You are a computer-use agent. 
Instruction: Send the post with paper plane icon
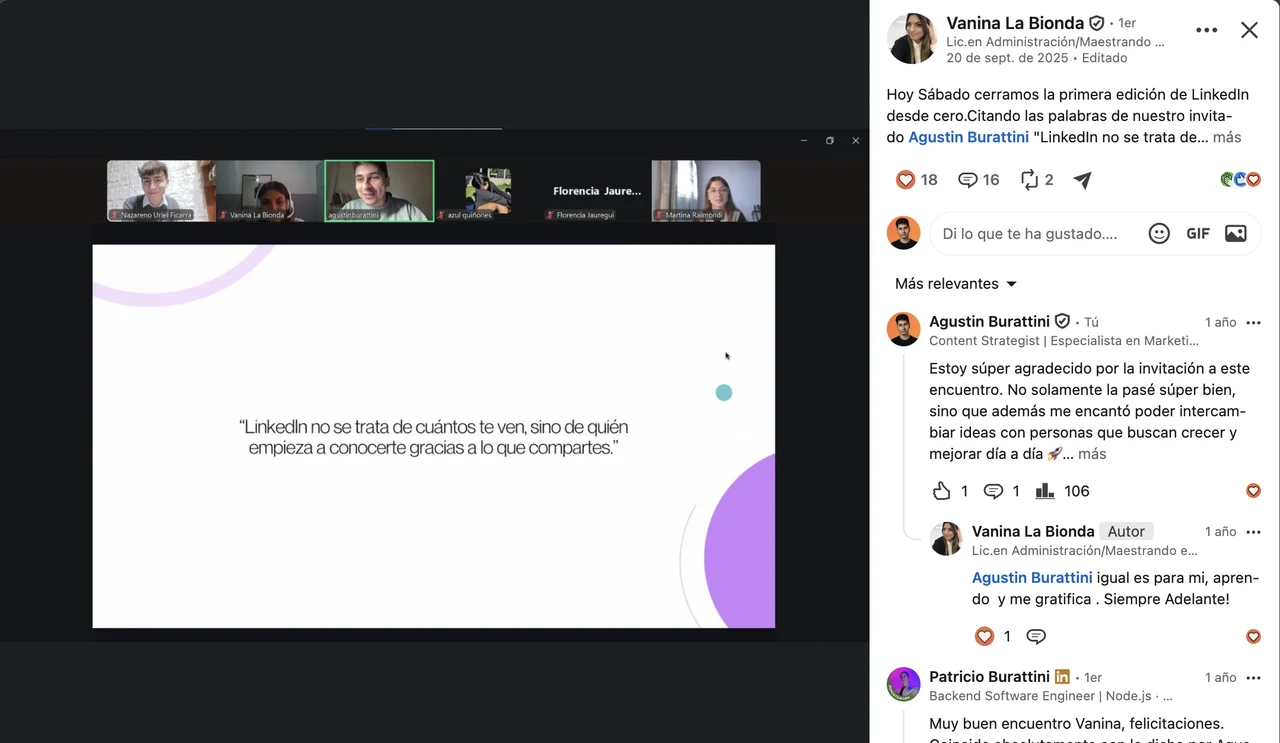click(x=1082, y=180)
